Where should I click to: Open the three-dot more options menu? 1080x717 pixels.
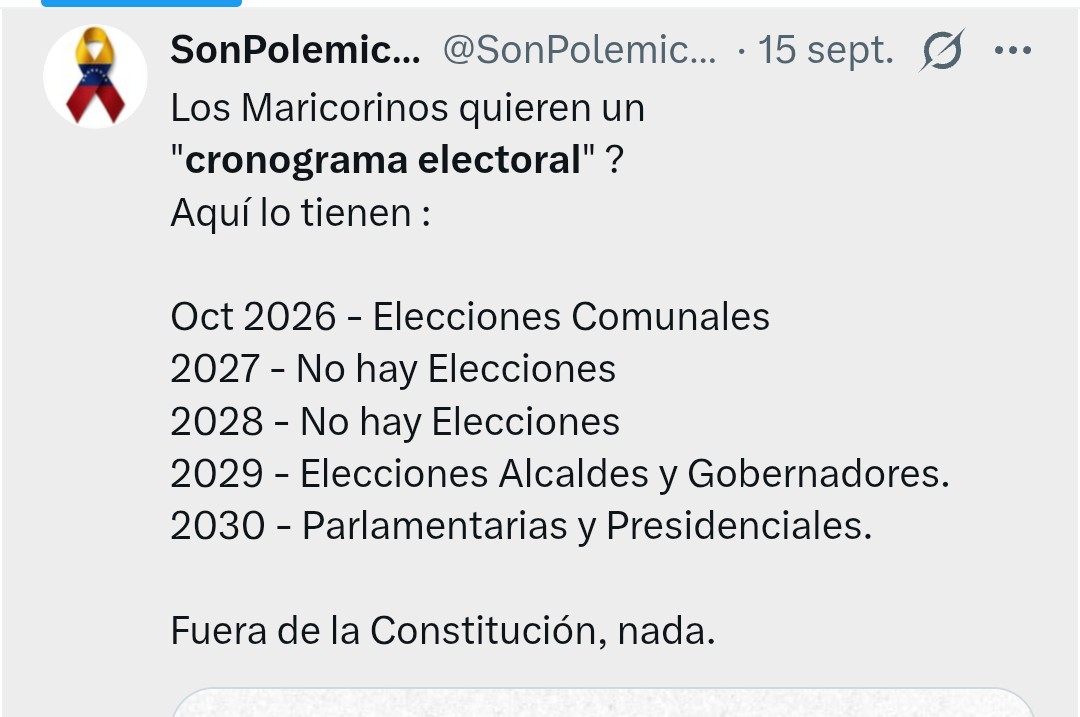pos(1012,50)
